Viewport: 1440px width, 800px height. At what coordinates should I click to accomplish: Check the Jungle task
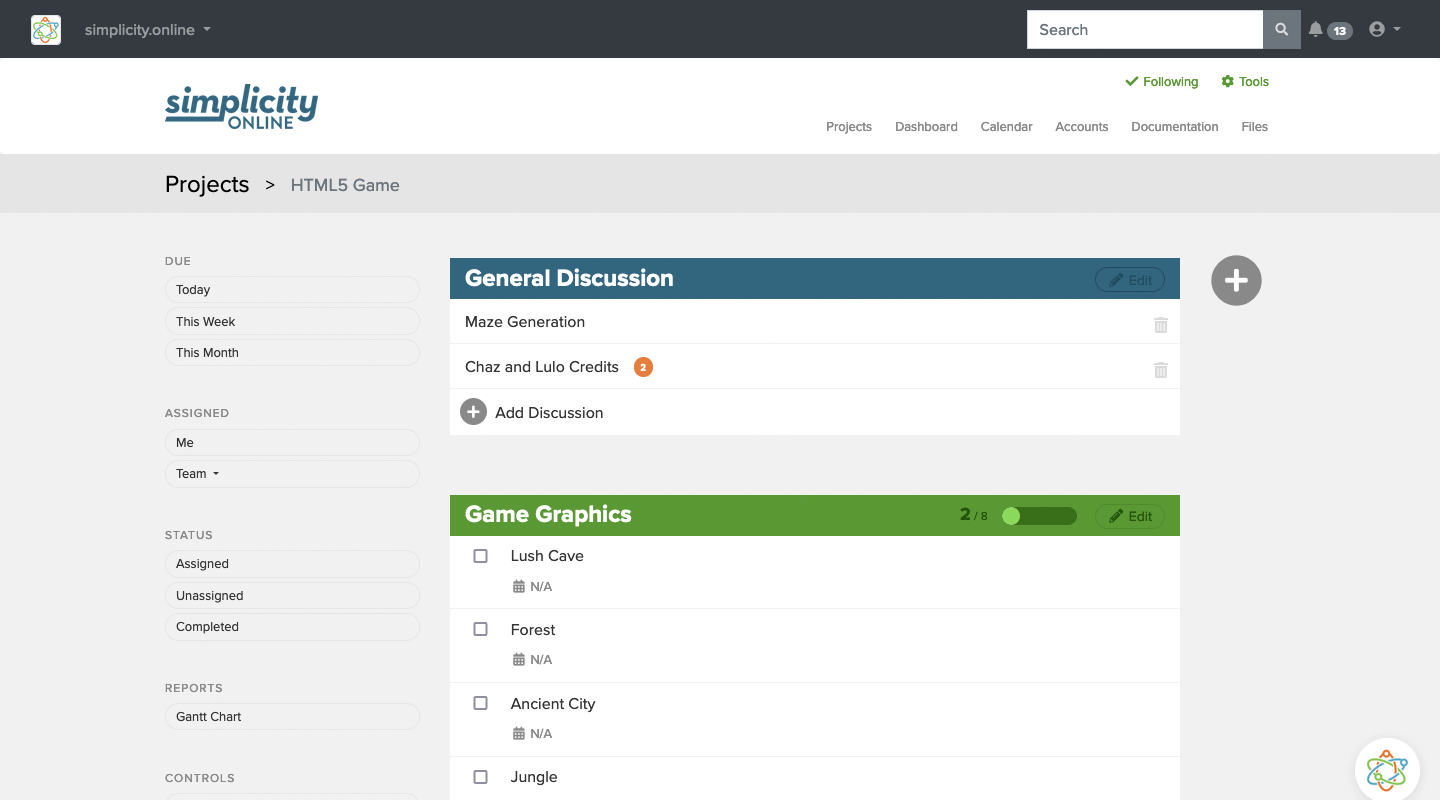click(481, 777)
